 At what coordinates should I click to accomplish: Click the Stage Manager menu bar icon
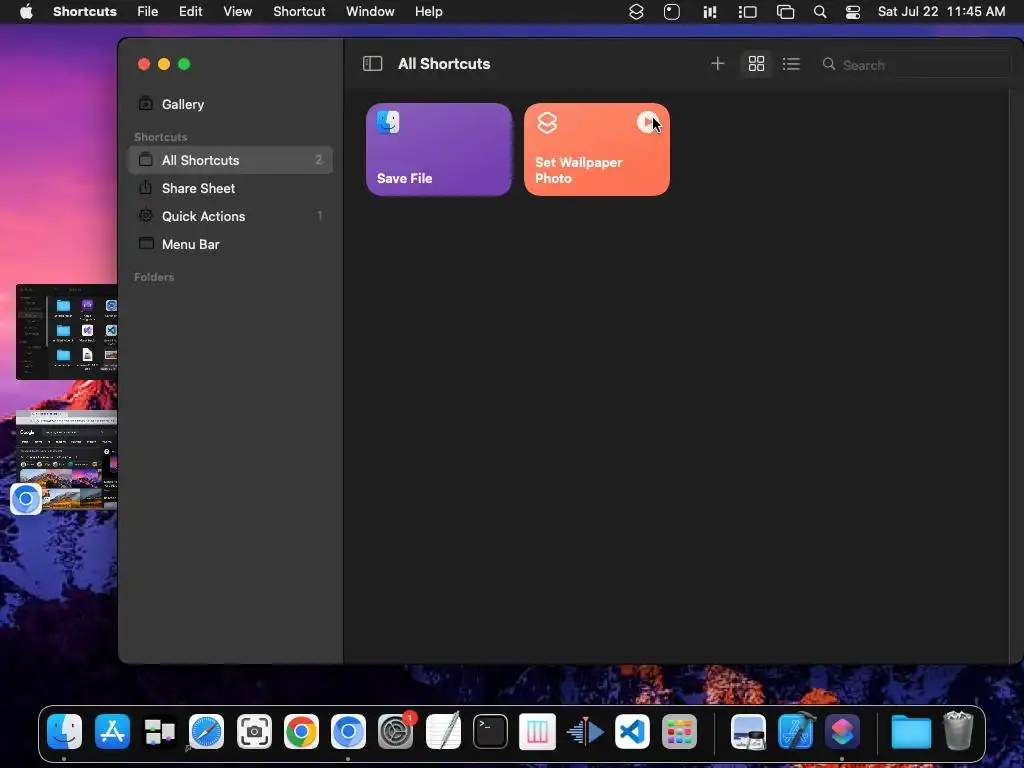point(747,12)
